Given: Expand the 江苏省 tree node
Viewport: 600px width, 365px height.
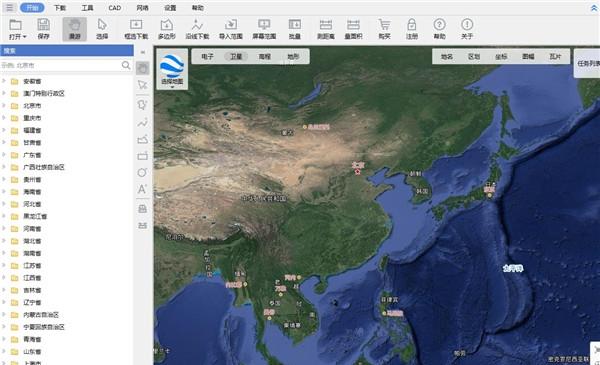Looking at the screenshot, I should (x=4, y=265).
